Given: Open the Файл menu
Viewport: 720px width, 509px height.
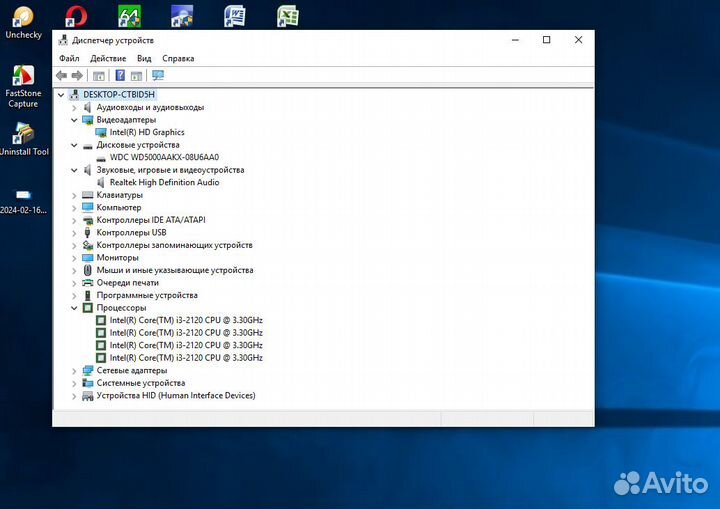Looking at the screenshot, I should click(69, 58).
